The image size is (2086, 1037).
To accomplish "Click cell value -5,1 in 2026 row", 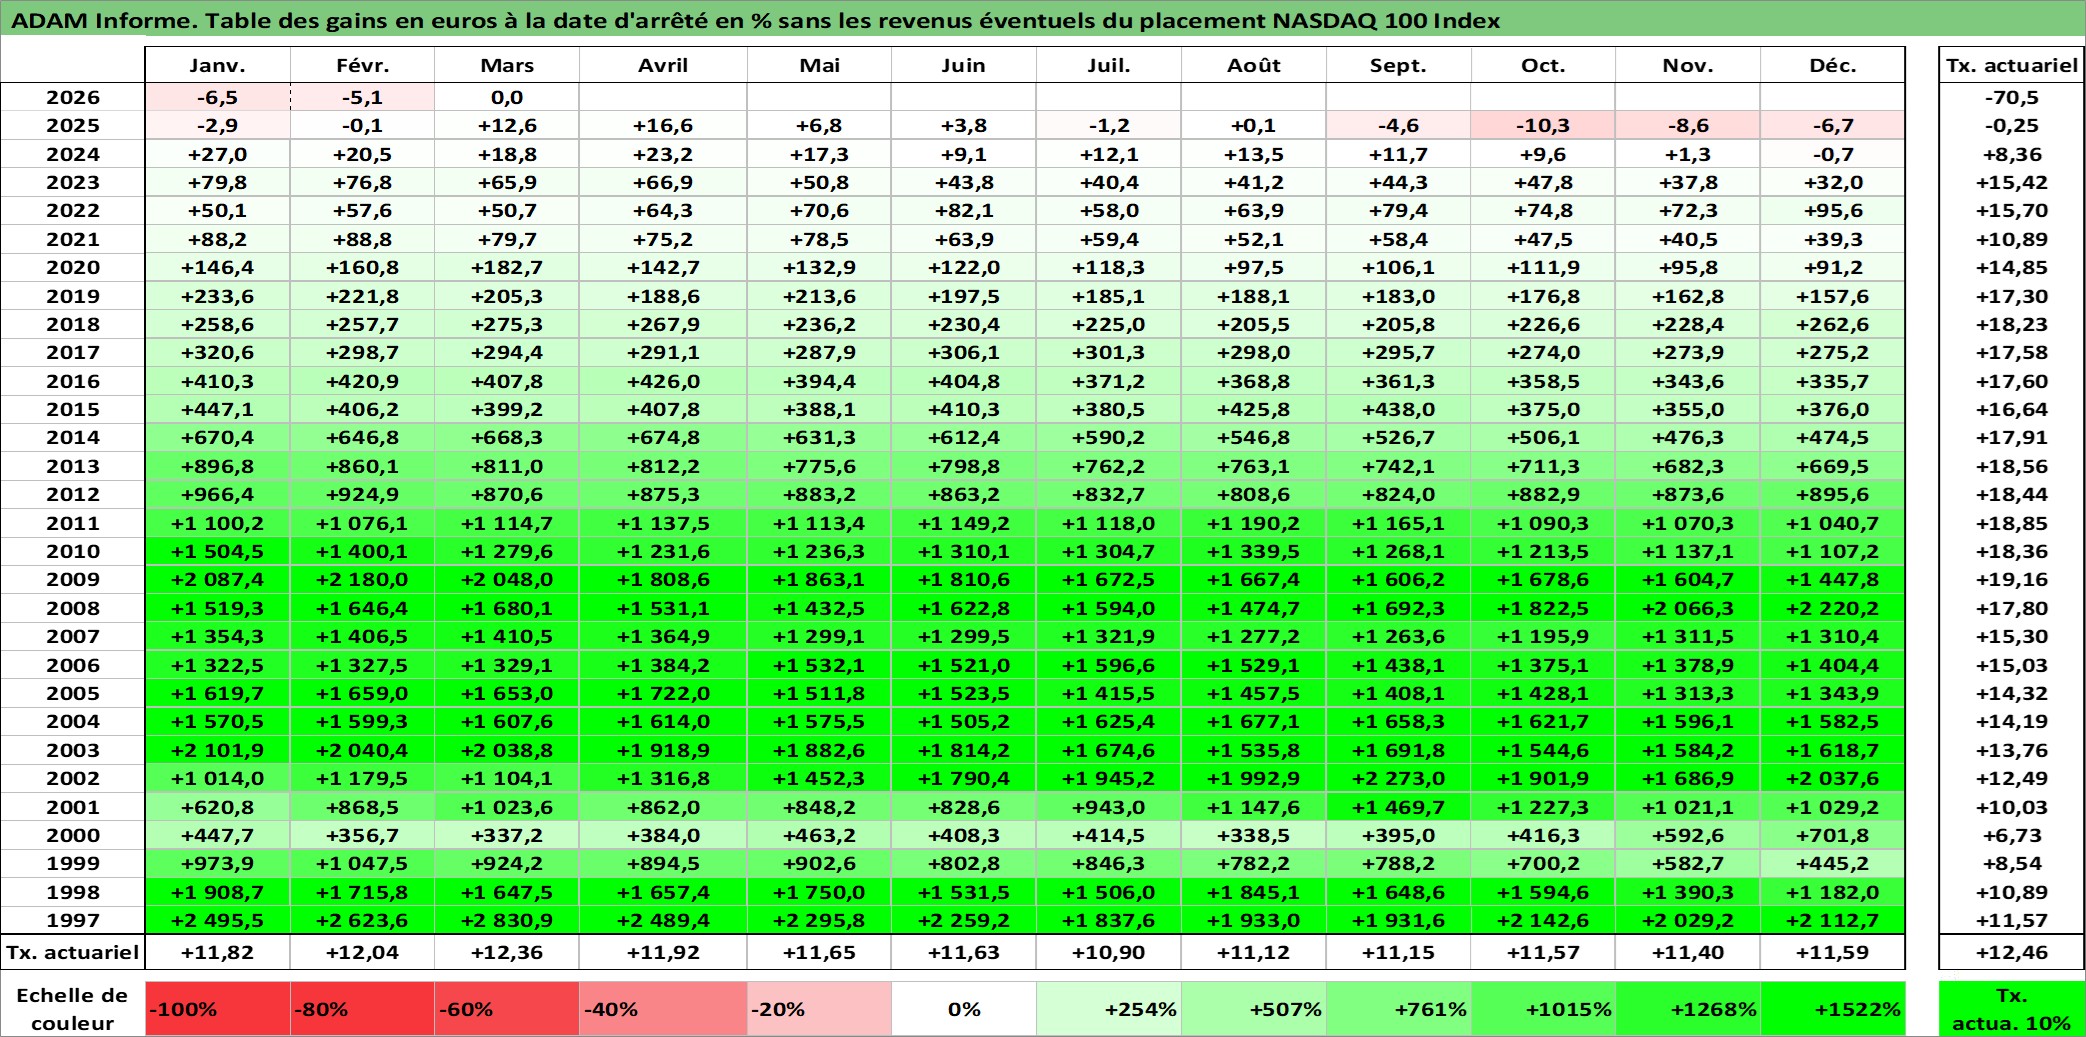I will point(362,97).
